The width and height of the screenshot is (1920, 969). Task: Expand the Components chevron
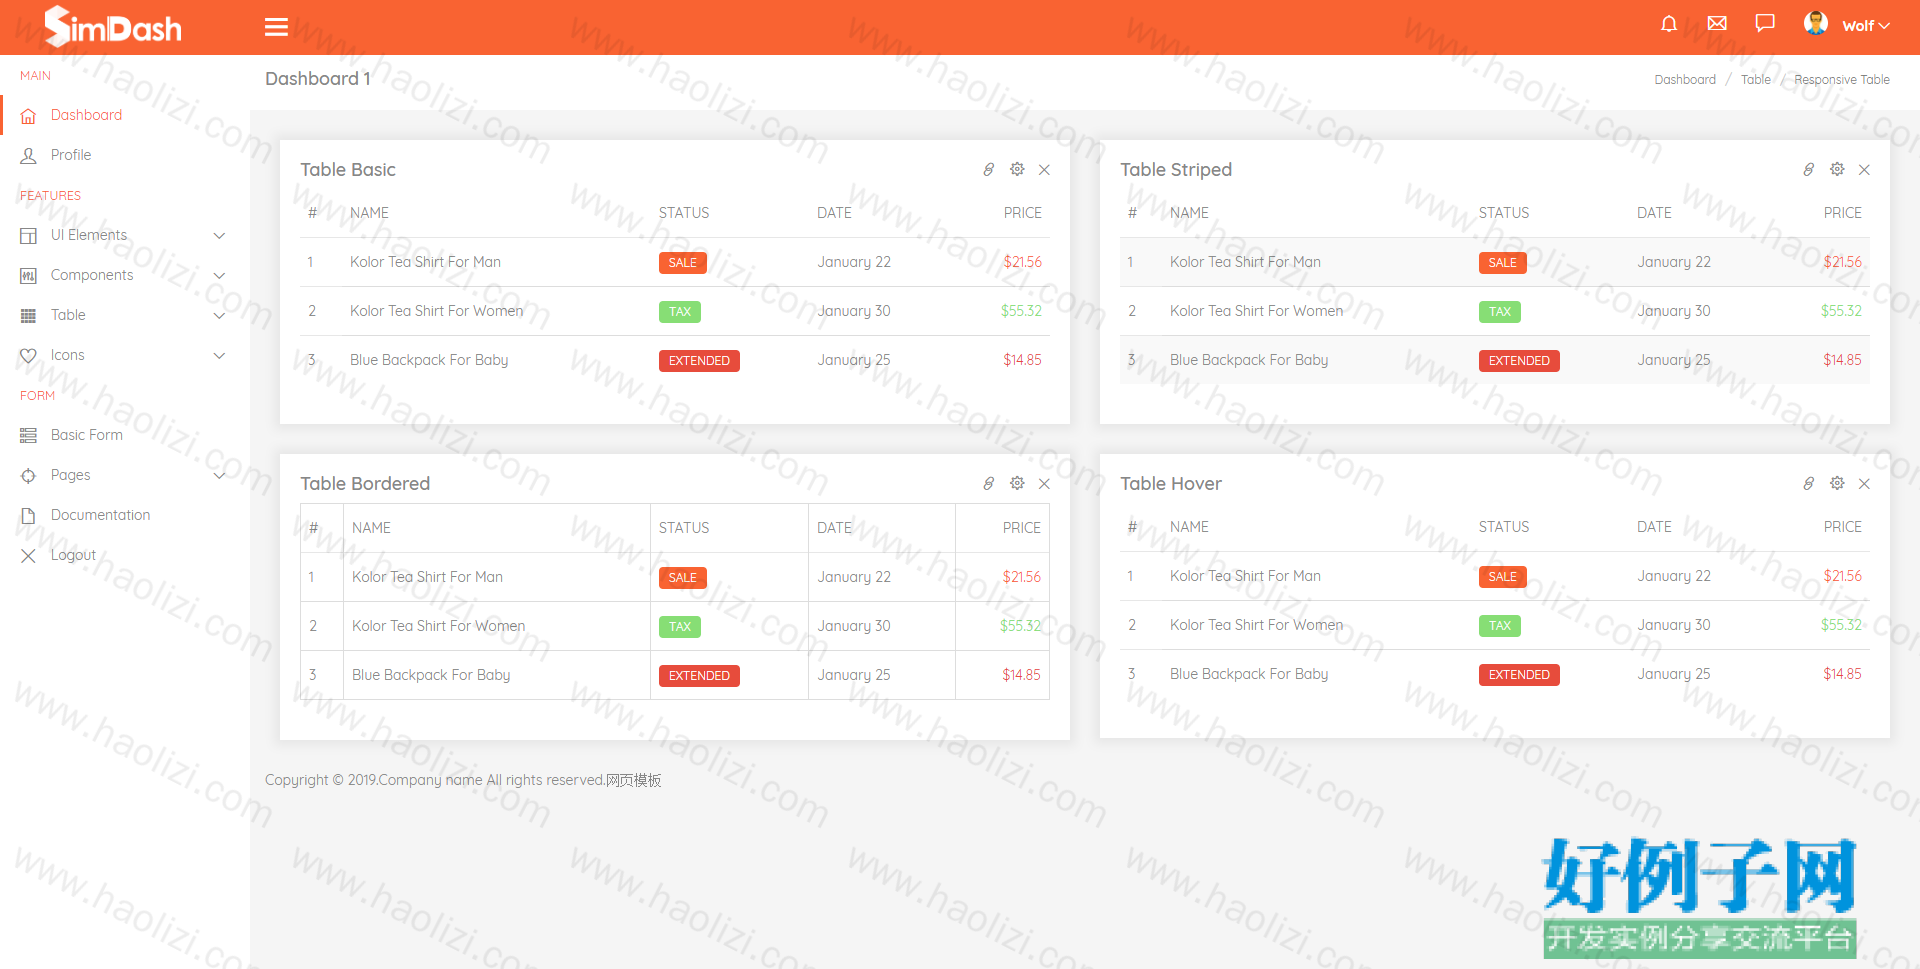click(219, 276)
